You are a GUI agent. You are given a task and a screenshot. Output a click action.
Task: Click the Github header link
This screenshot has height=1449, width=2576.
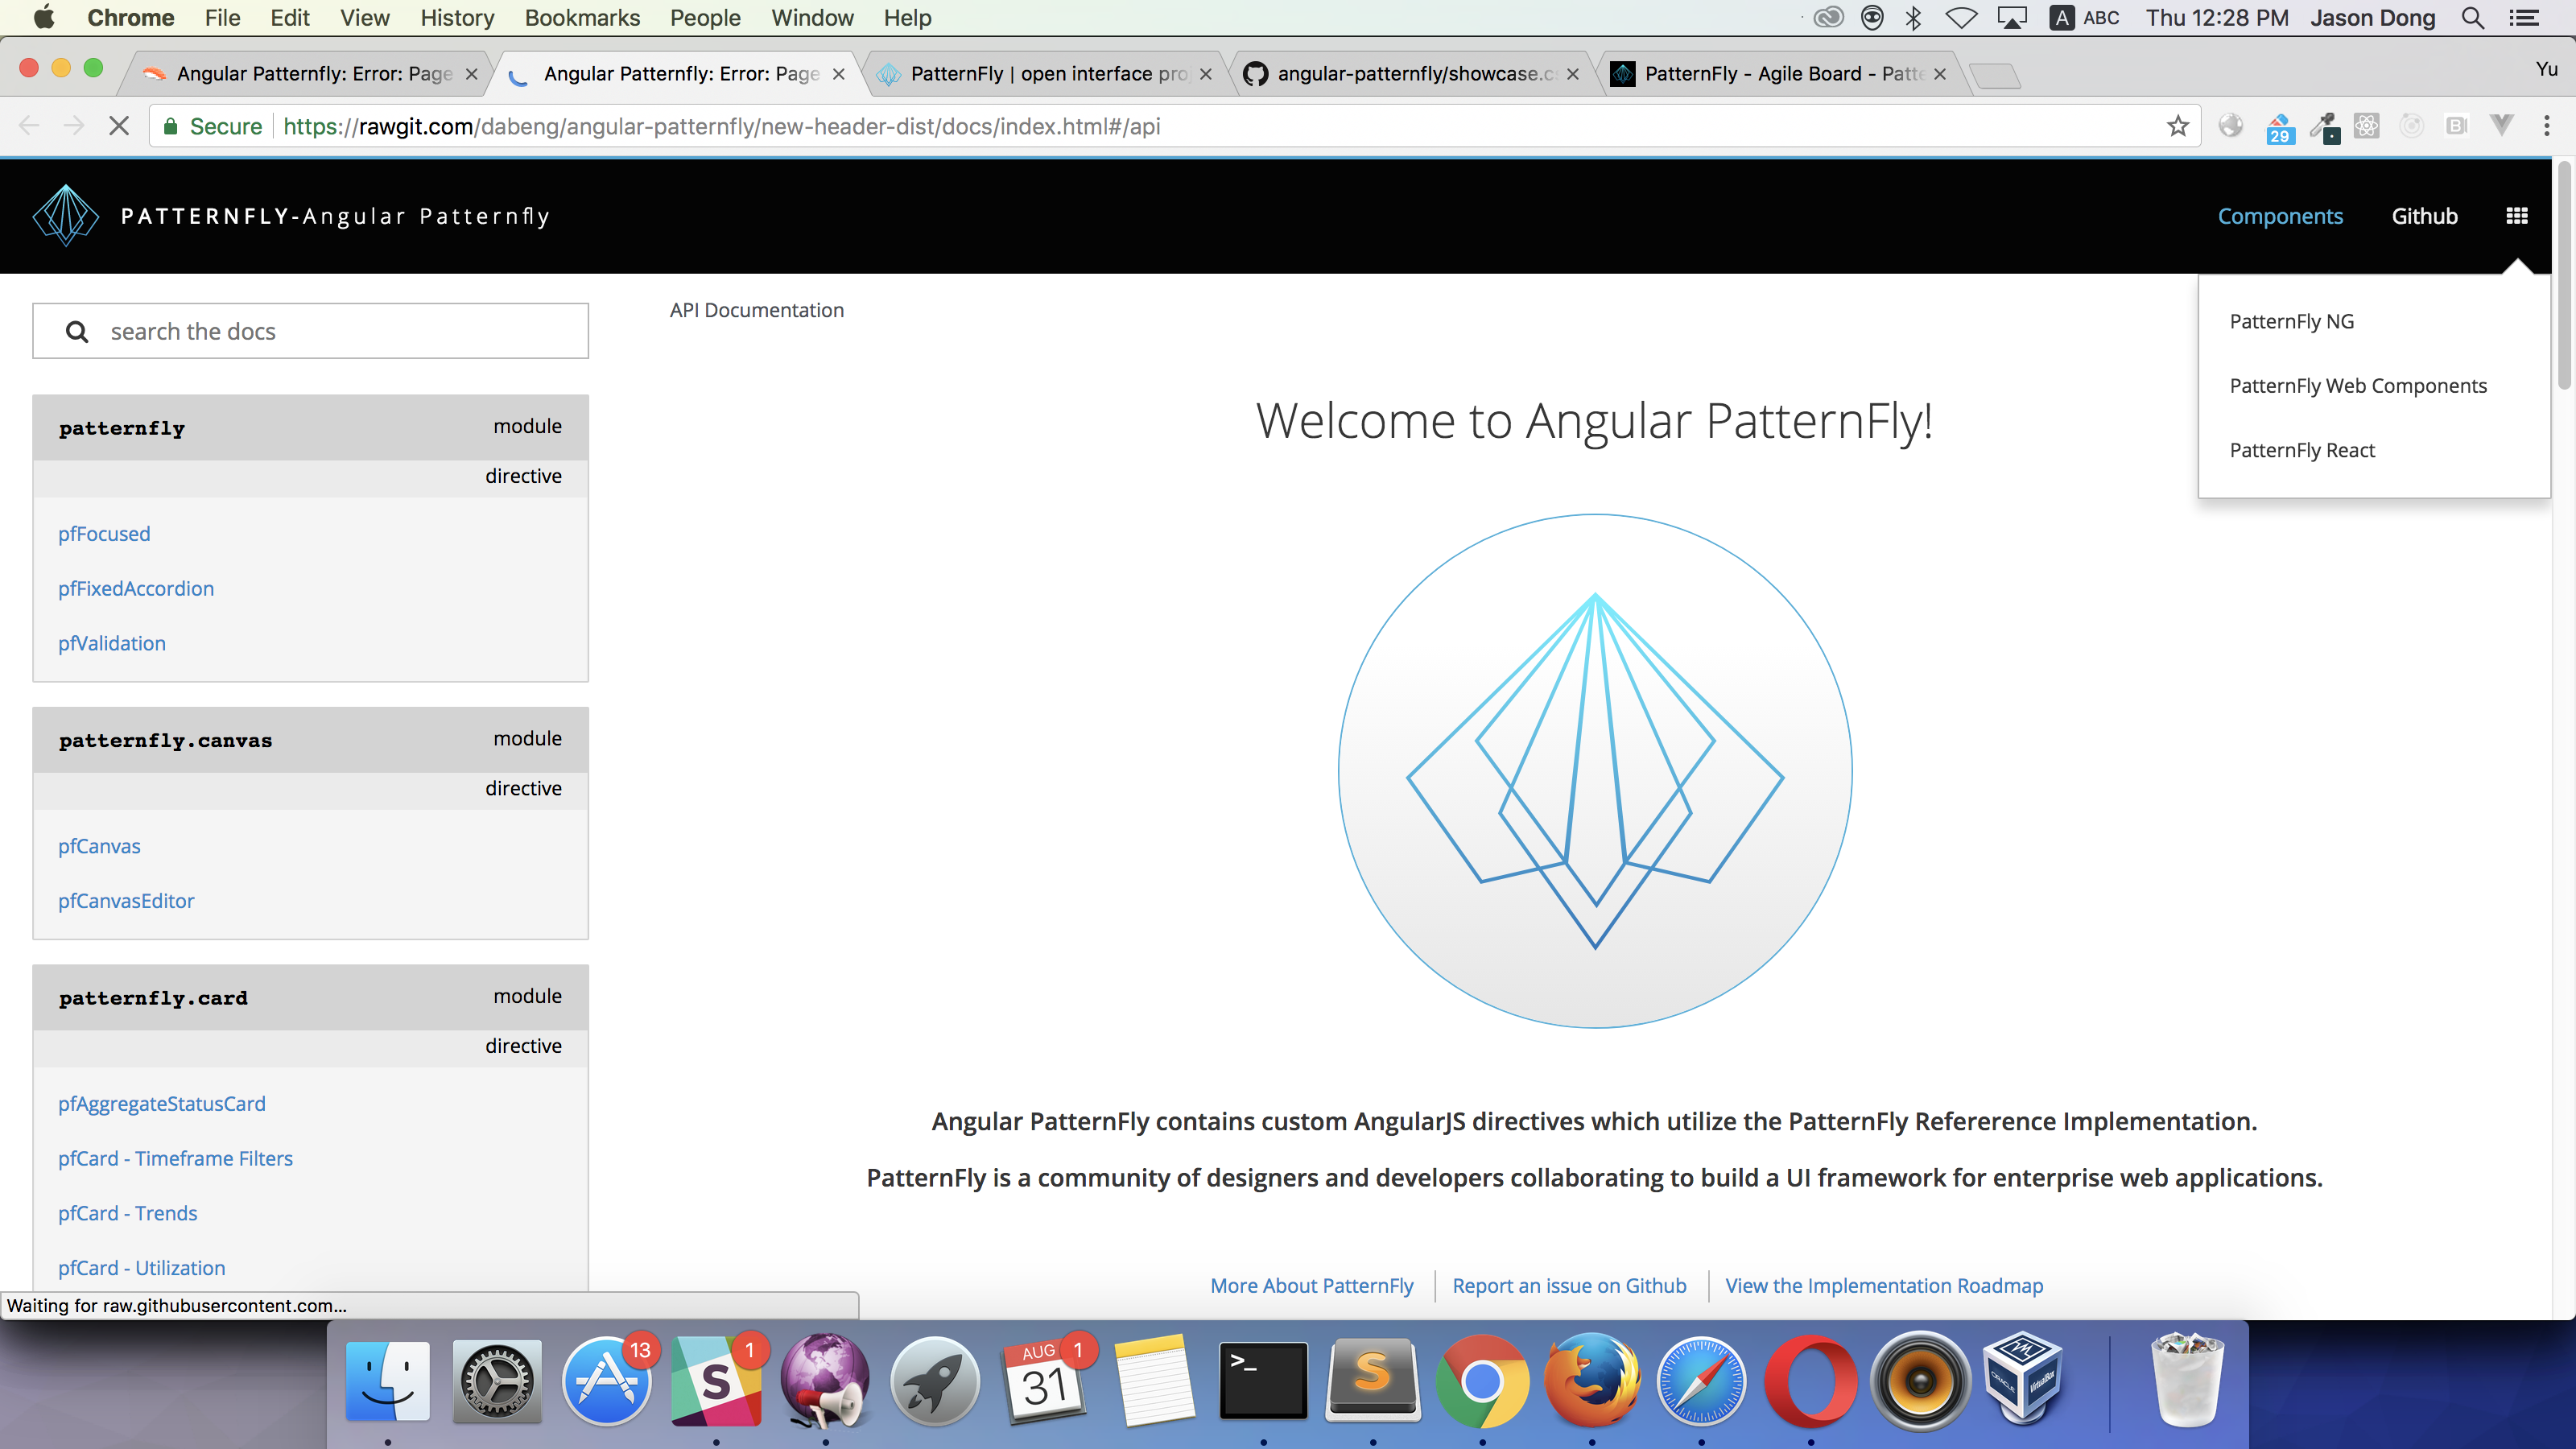2423,216
